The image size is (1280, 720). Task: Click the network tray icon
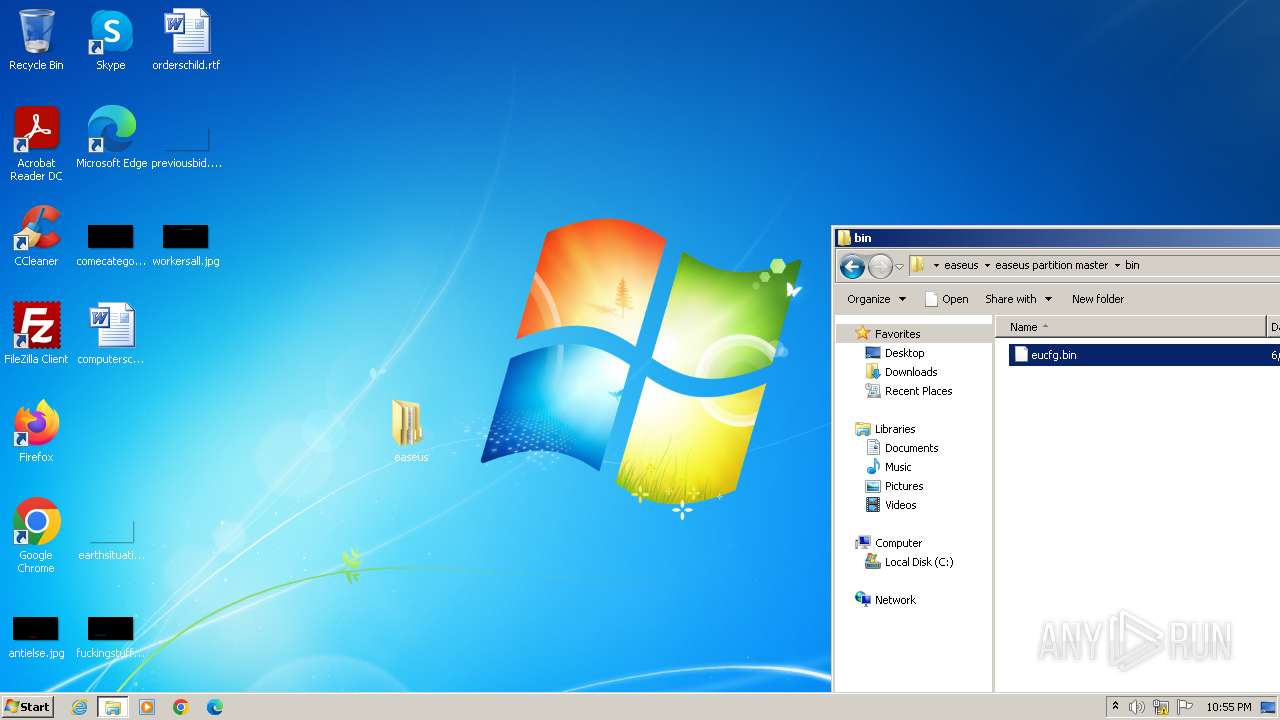coord(1161,707)
